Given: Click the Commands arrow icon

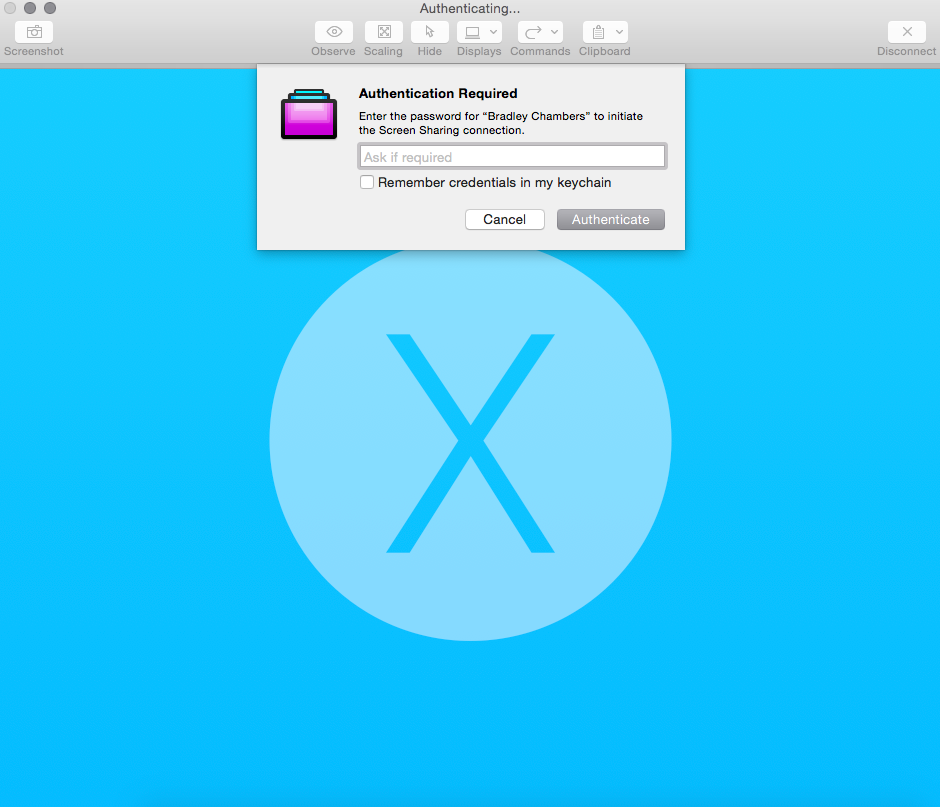Looking at the screenshot, I should point(534,32).
